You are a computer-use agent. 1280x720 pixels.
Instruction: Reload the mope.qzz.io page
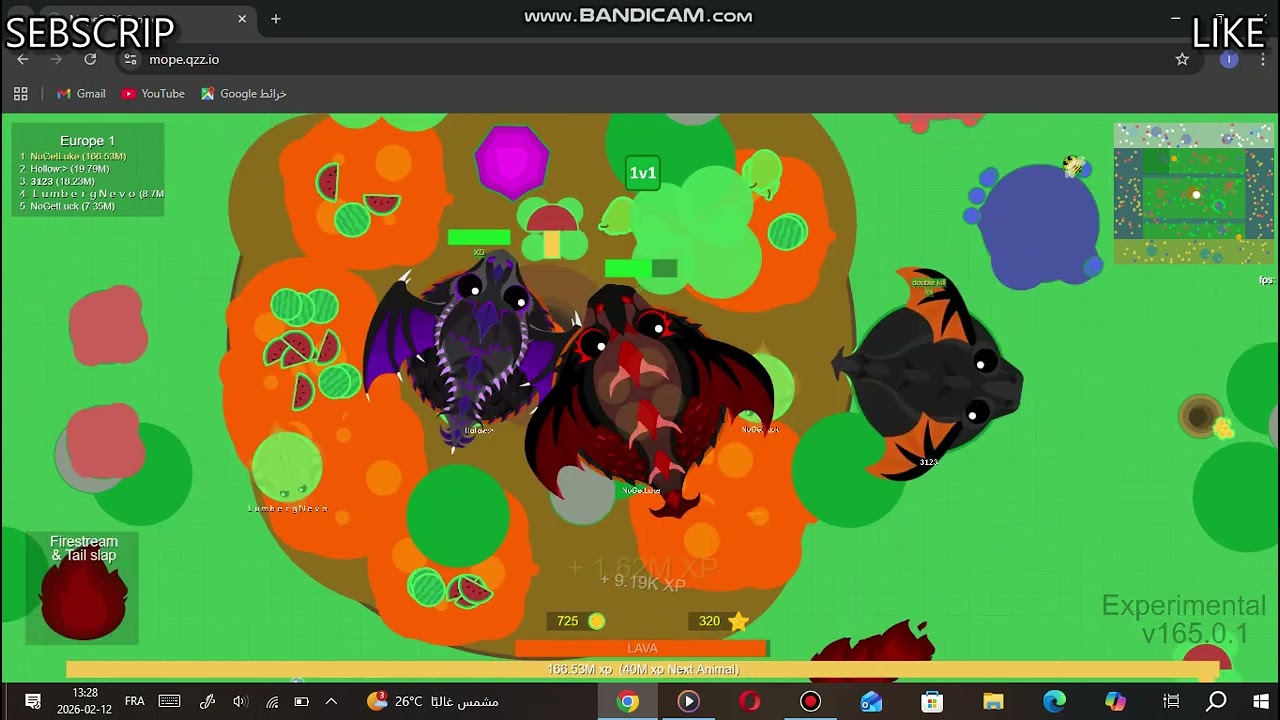coord(90,59)
